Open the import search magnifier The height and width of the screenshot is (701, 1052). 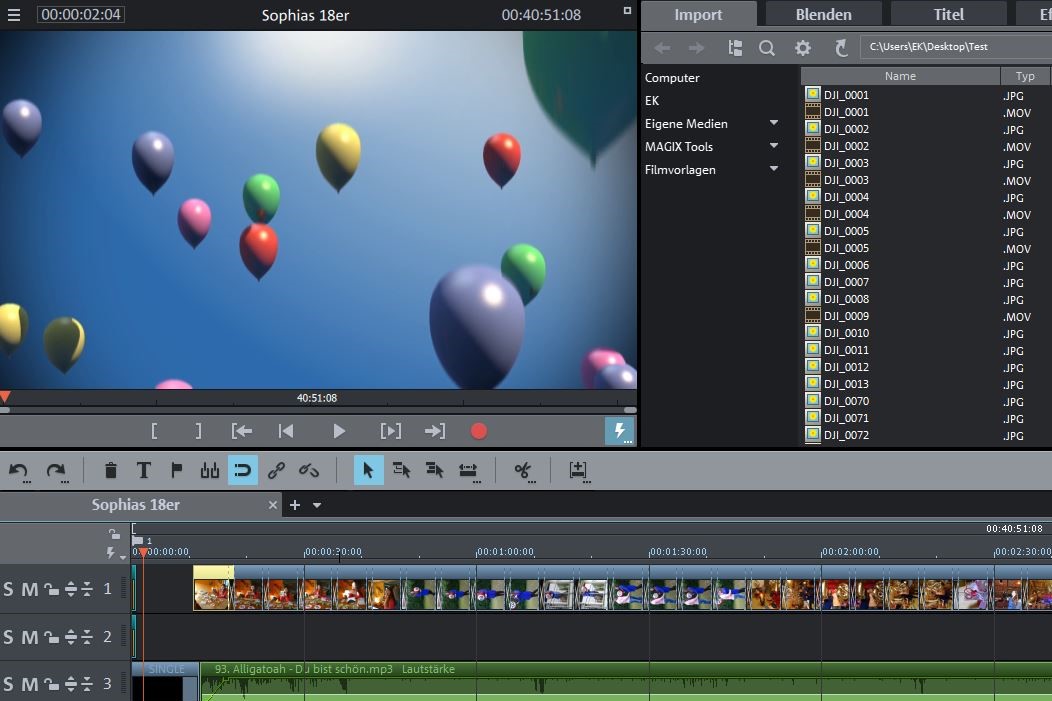(x=767, y=48)
